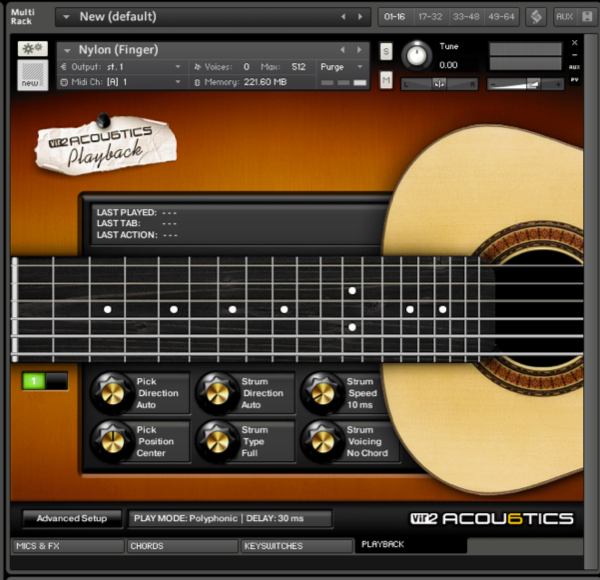600x580 pixels.
Task: Click the Acou6tics Playback paper label
Action: pos(106,146)
